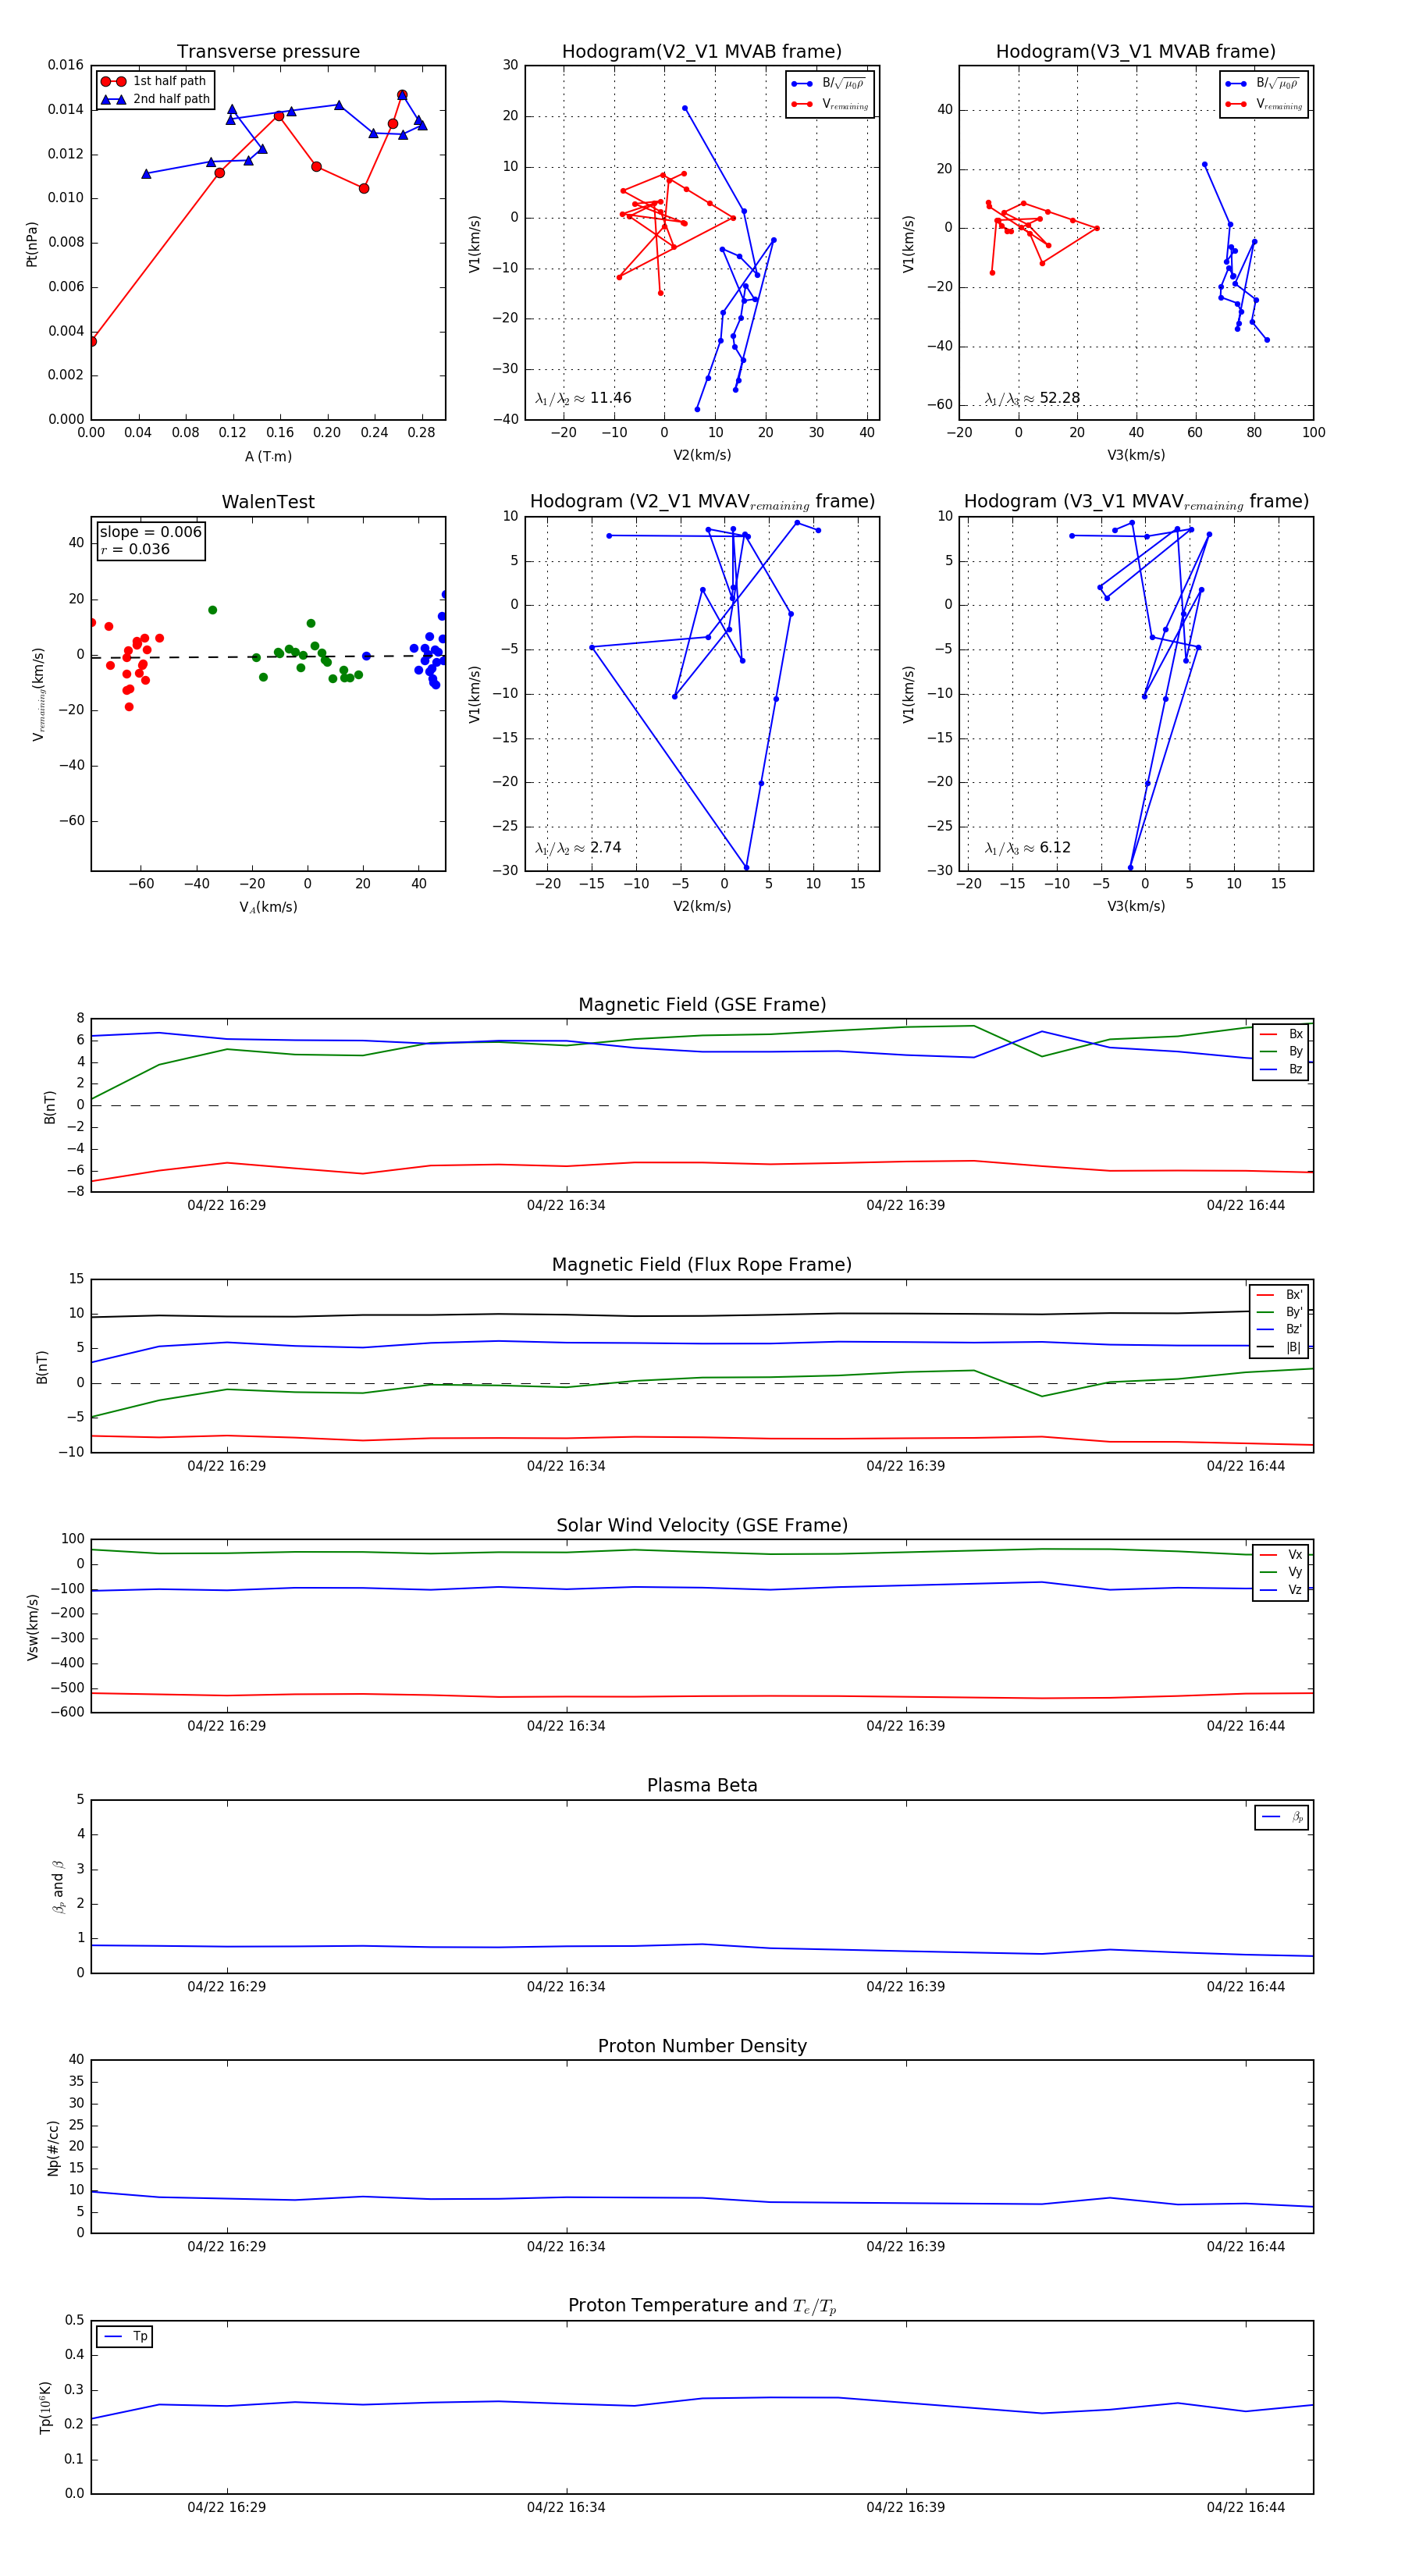This screenshot has width=1405, height=2576.
Task: Click the 'A (T·m)' x-axis label
Action: [268, 456]
